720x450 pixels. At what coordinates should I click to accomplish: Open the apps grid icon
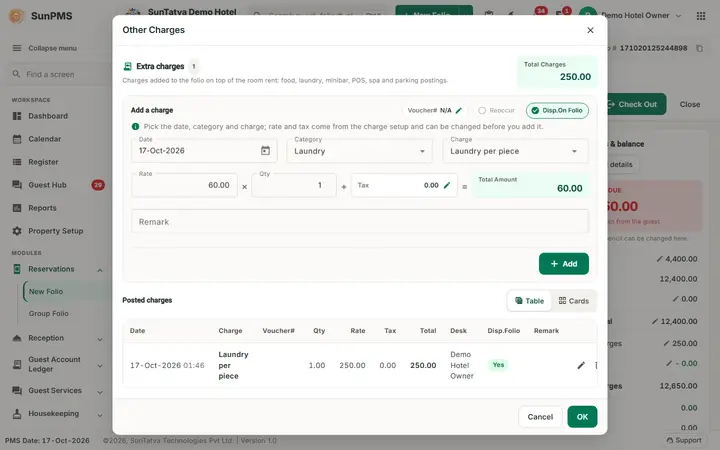(x=701, y=16)
